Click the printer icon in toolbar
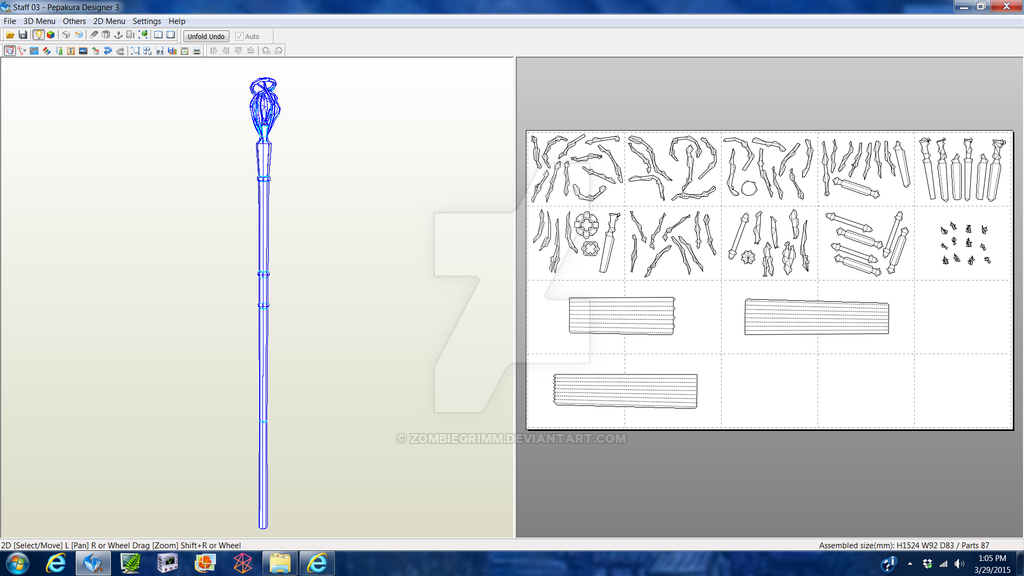The height and width of the screenshot is (576, 1024). (x=197, y=51)
